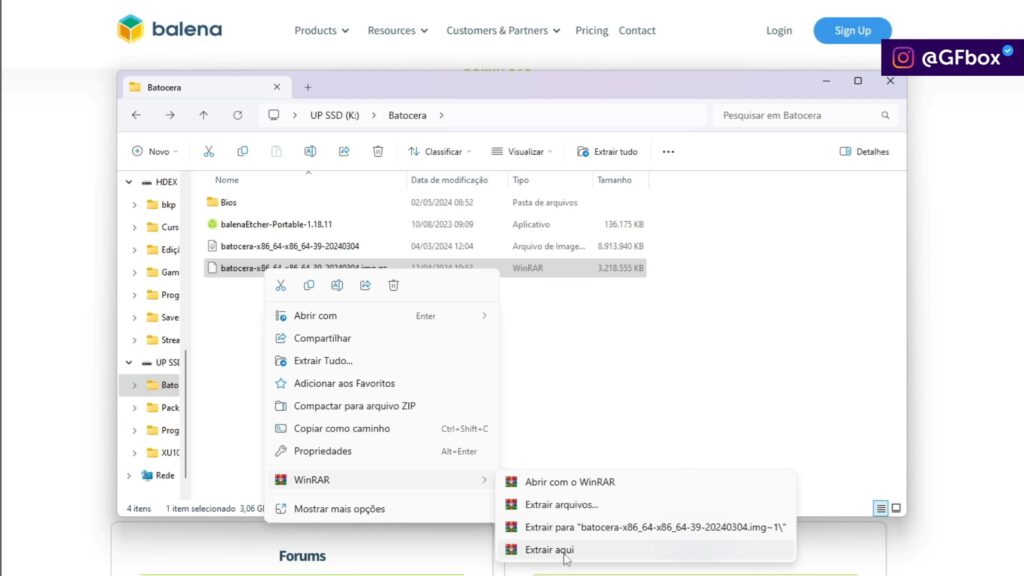Go forward with the Explorer forward arrow
The image size is (1024, 576).
point(170,115)
